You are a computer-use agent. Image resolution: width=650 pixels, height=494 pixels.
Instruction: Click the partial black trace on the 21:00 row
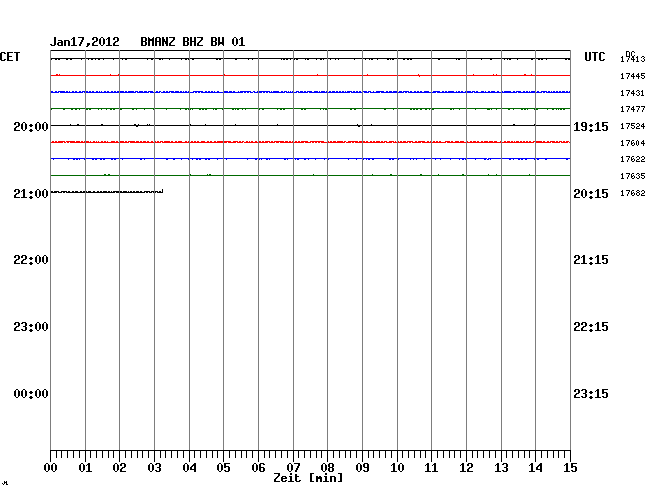tap(107, 191)
